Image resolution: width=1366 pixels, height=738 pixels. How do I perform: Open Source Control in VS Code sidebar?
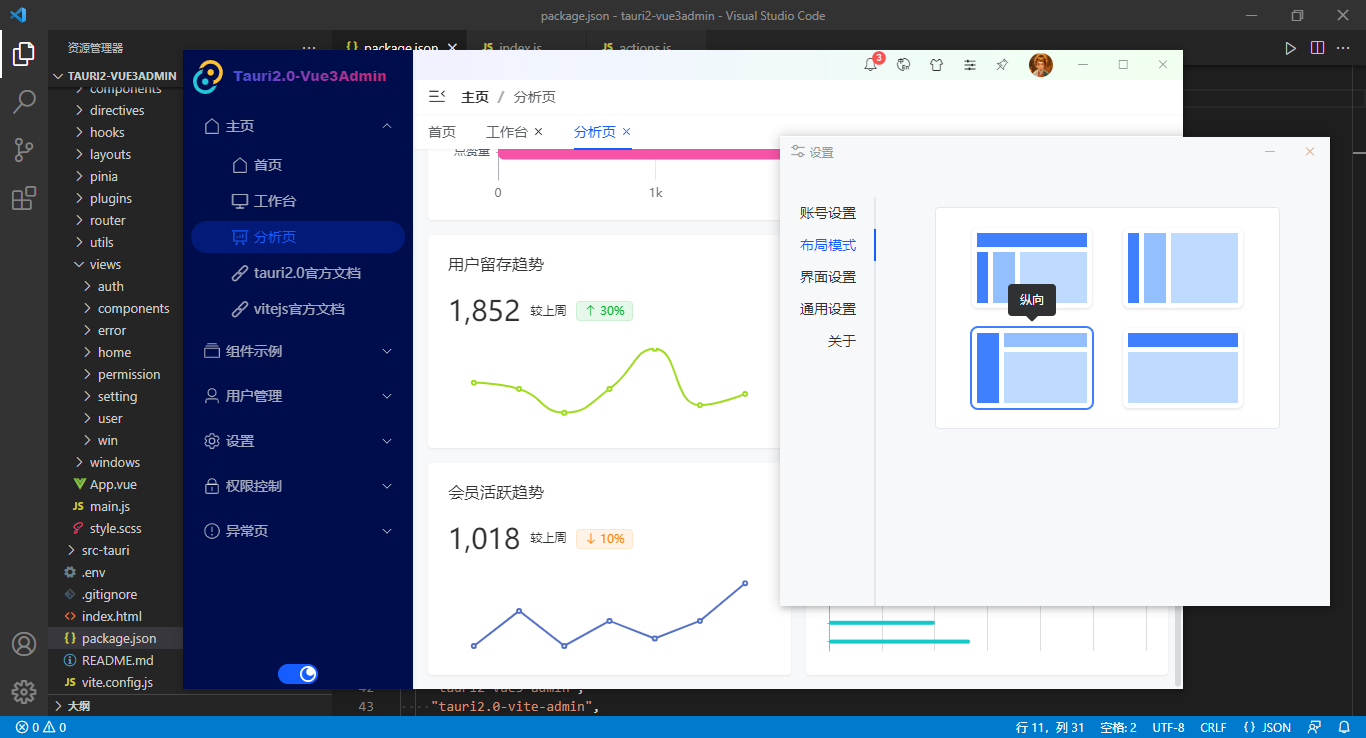click(x=23, y=148)
